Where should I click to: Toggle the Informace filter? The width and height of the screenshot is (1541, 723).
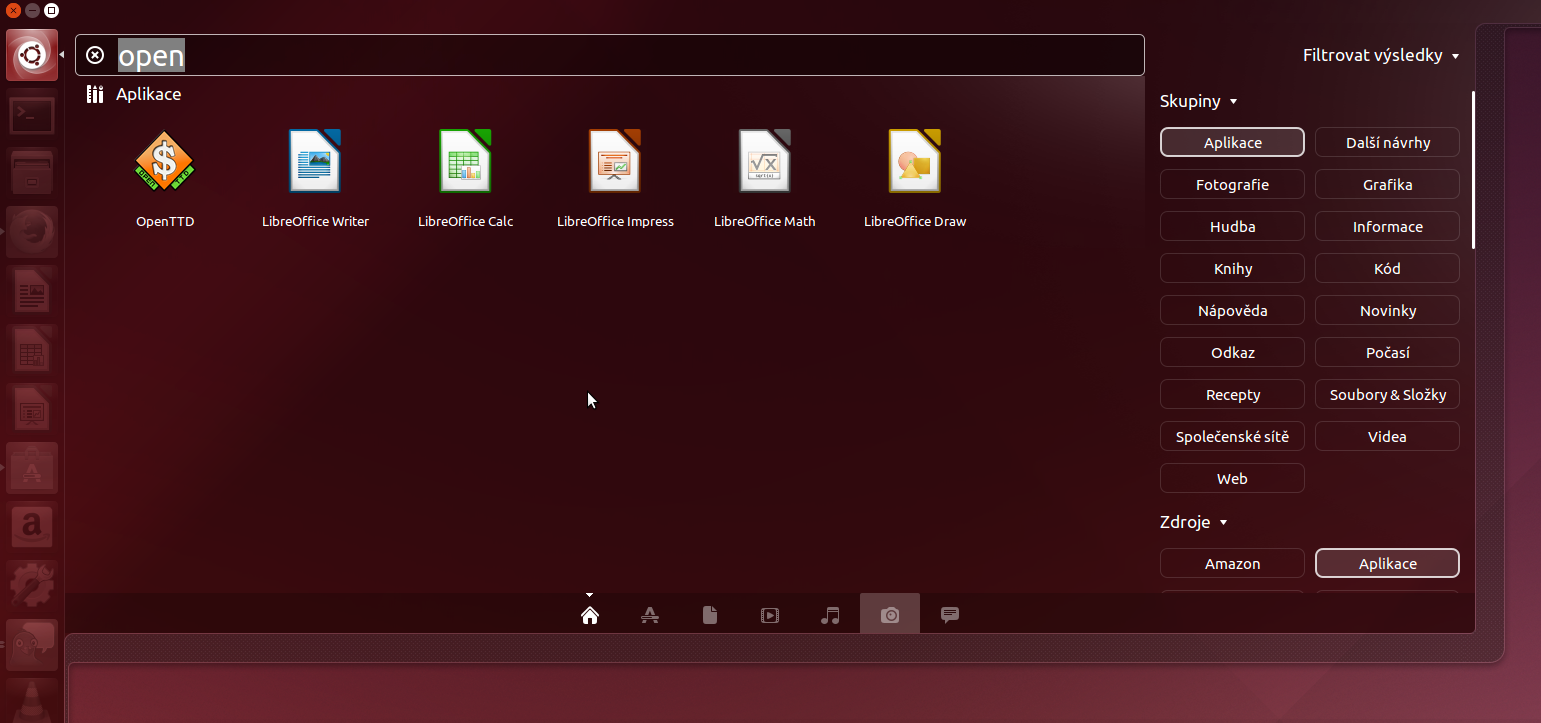point(1387,226)
